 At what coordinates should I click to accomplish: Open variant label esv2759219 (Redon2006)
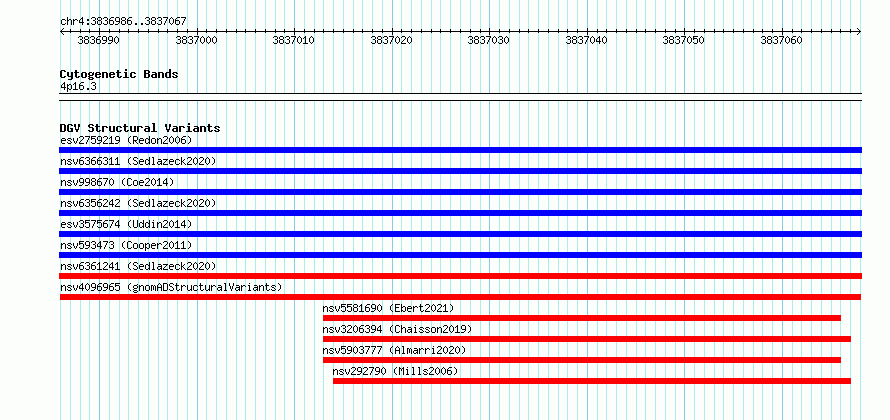coord(126,140)
